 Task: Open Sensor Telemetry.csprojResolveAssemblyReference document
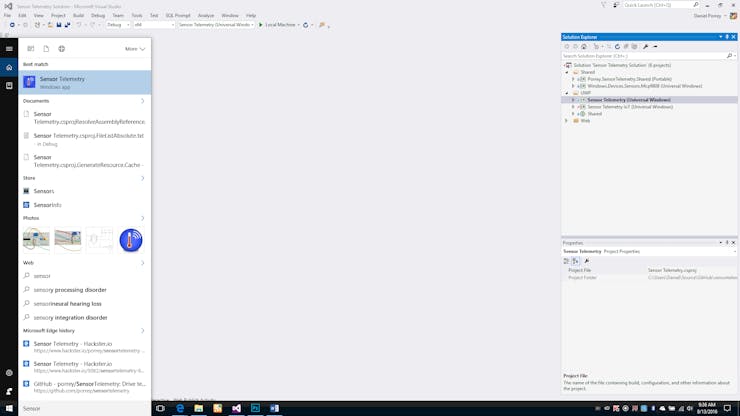pyautogui.click(x=85, y=118)
